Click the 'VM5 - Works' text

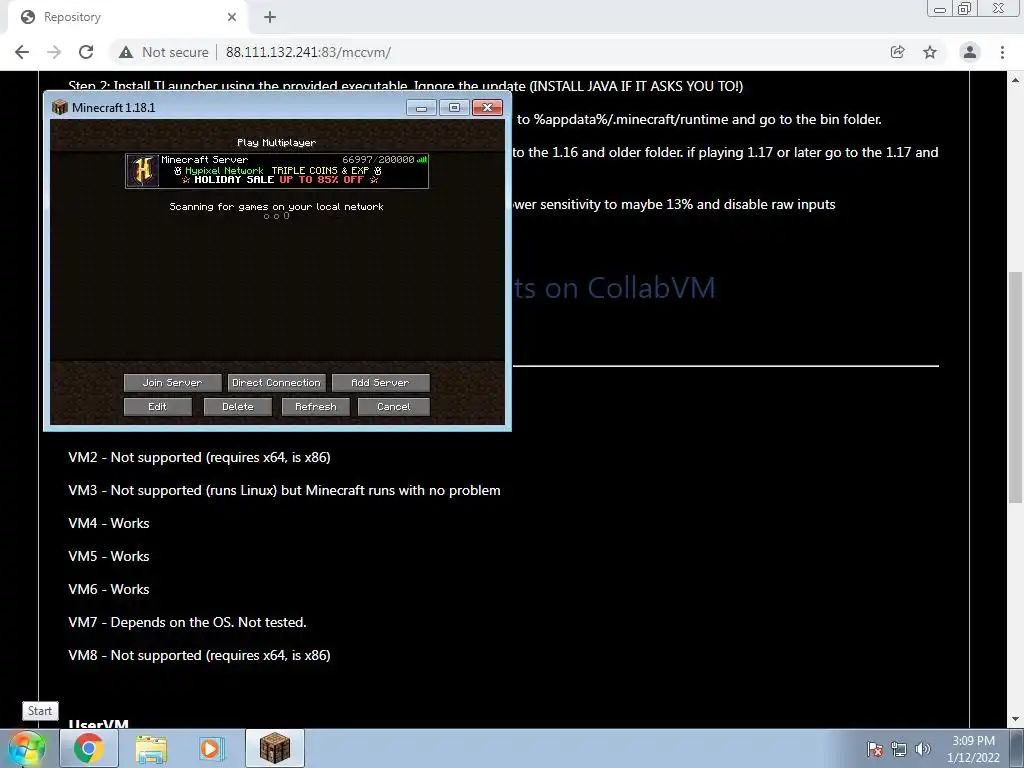pos(109,556)
